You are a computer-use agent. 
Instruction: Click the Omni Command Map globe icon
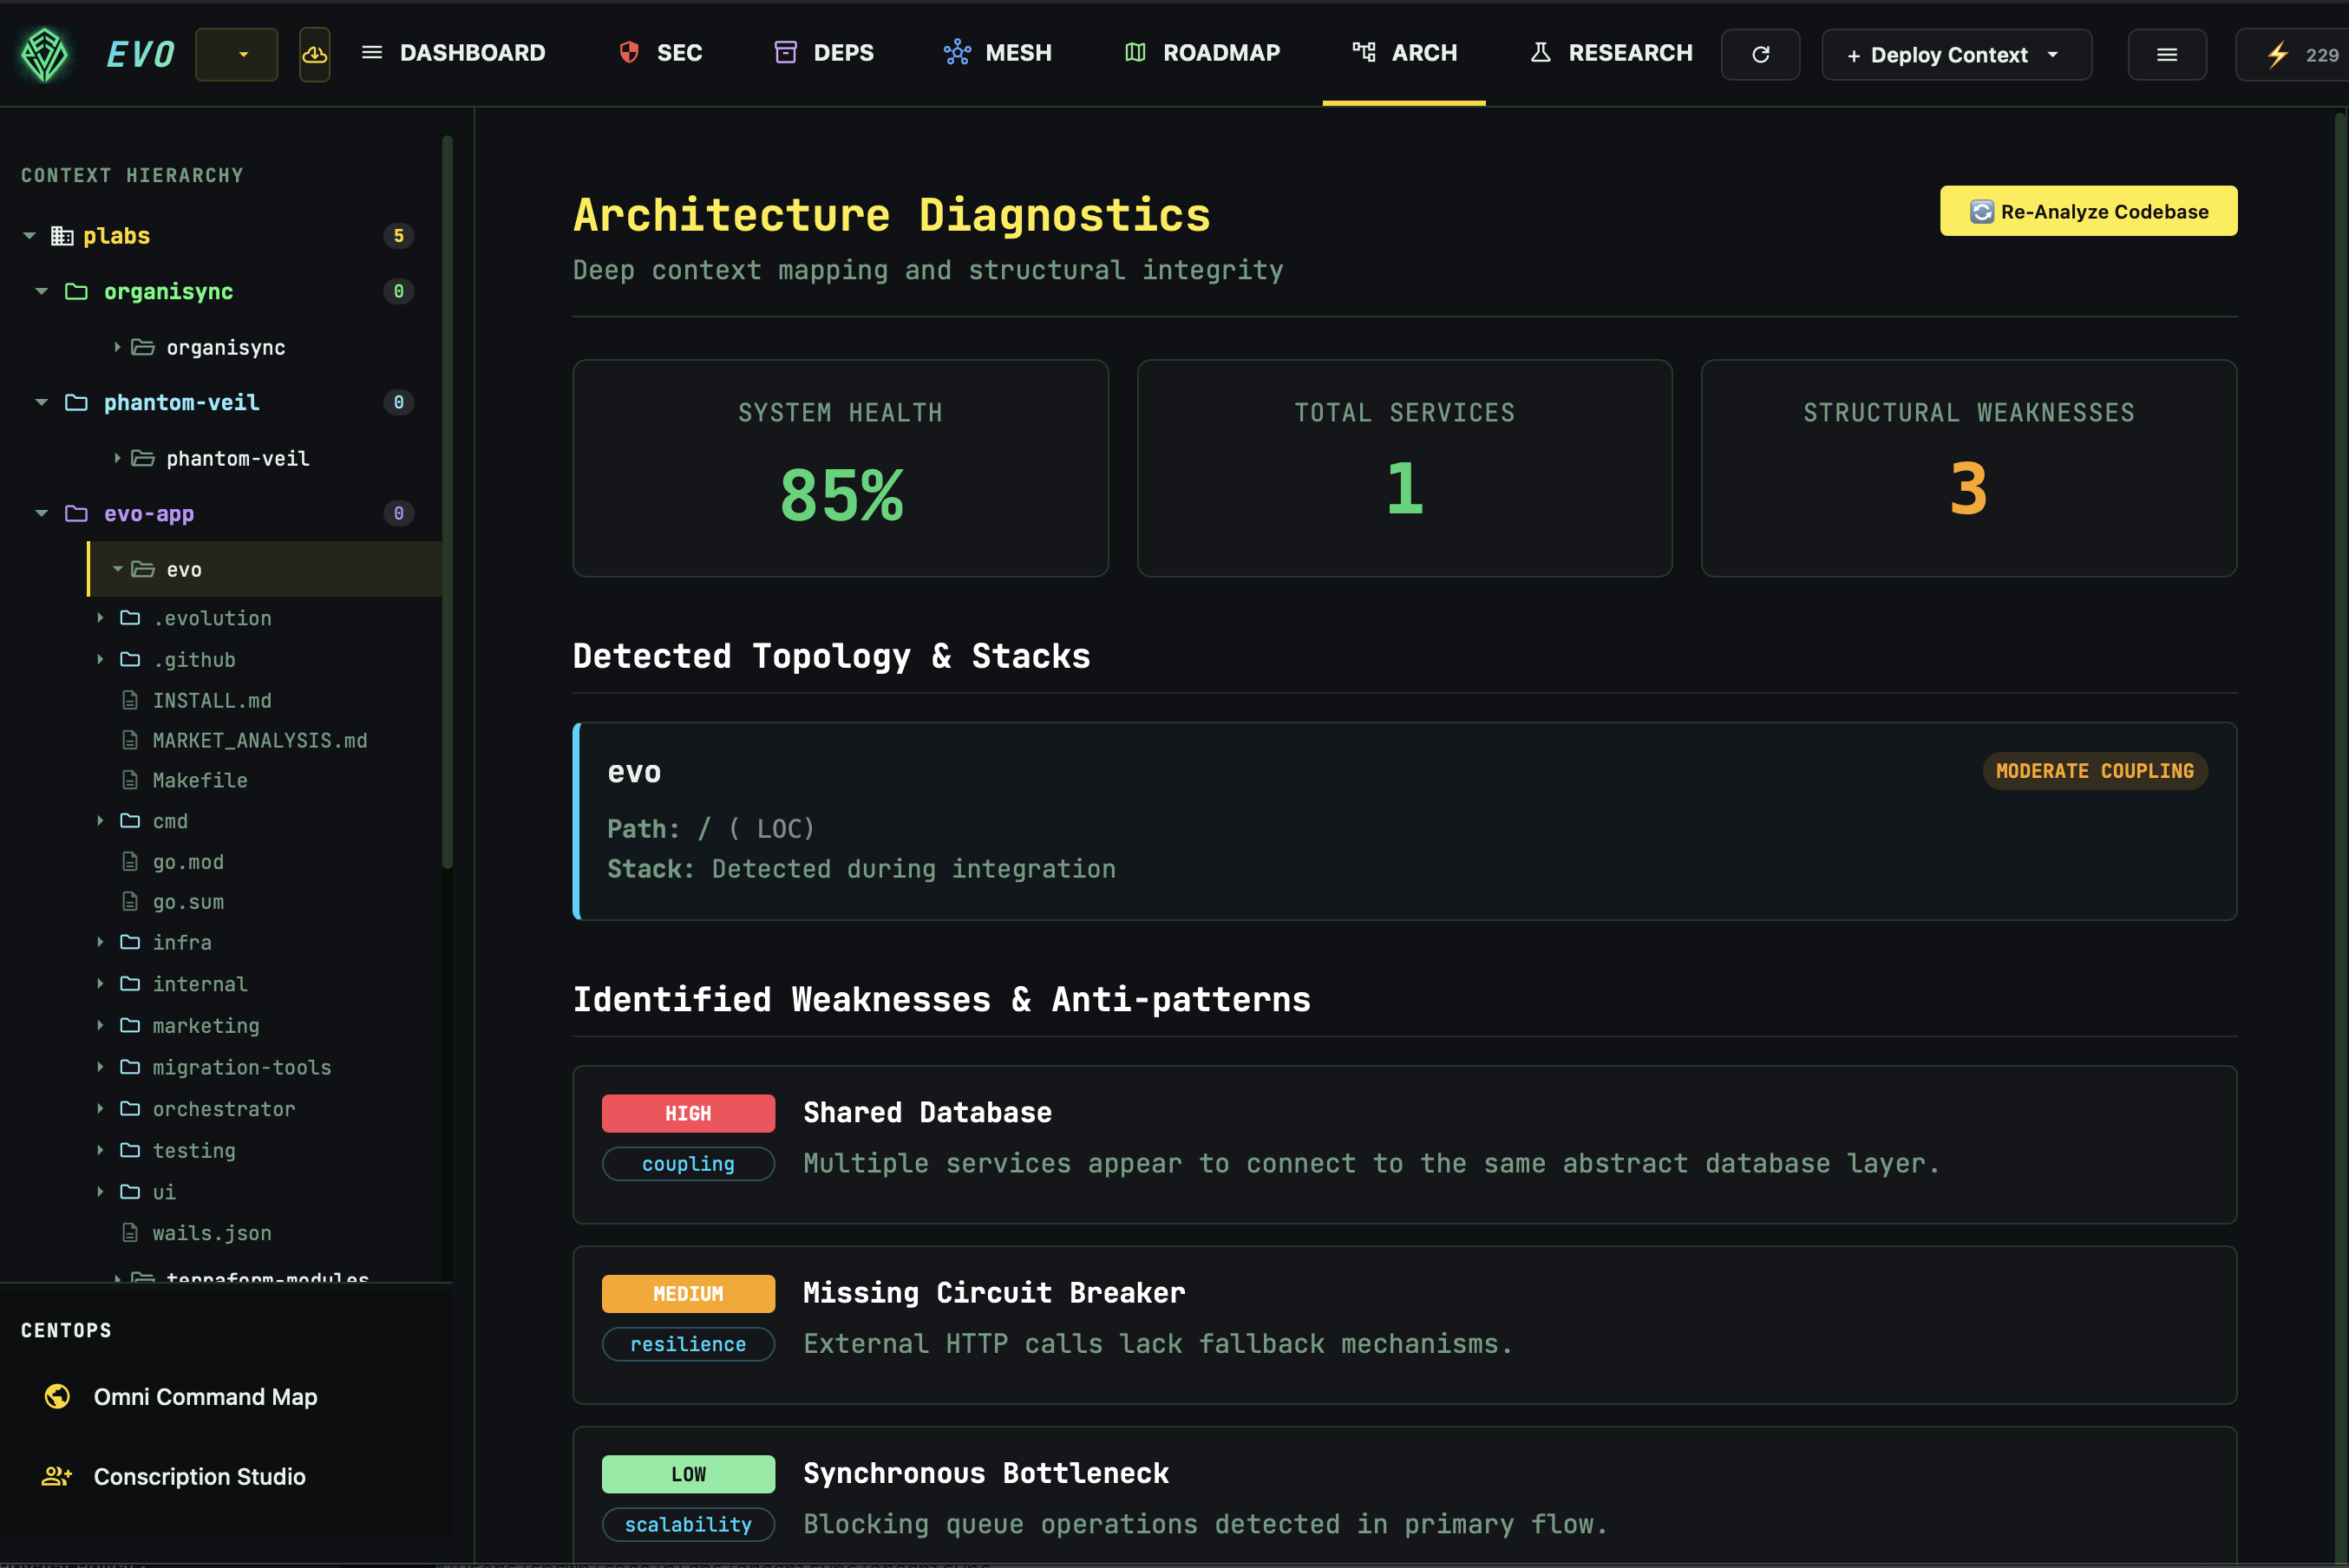tap(57, 1396)
